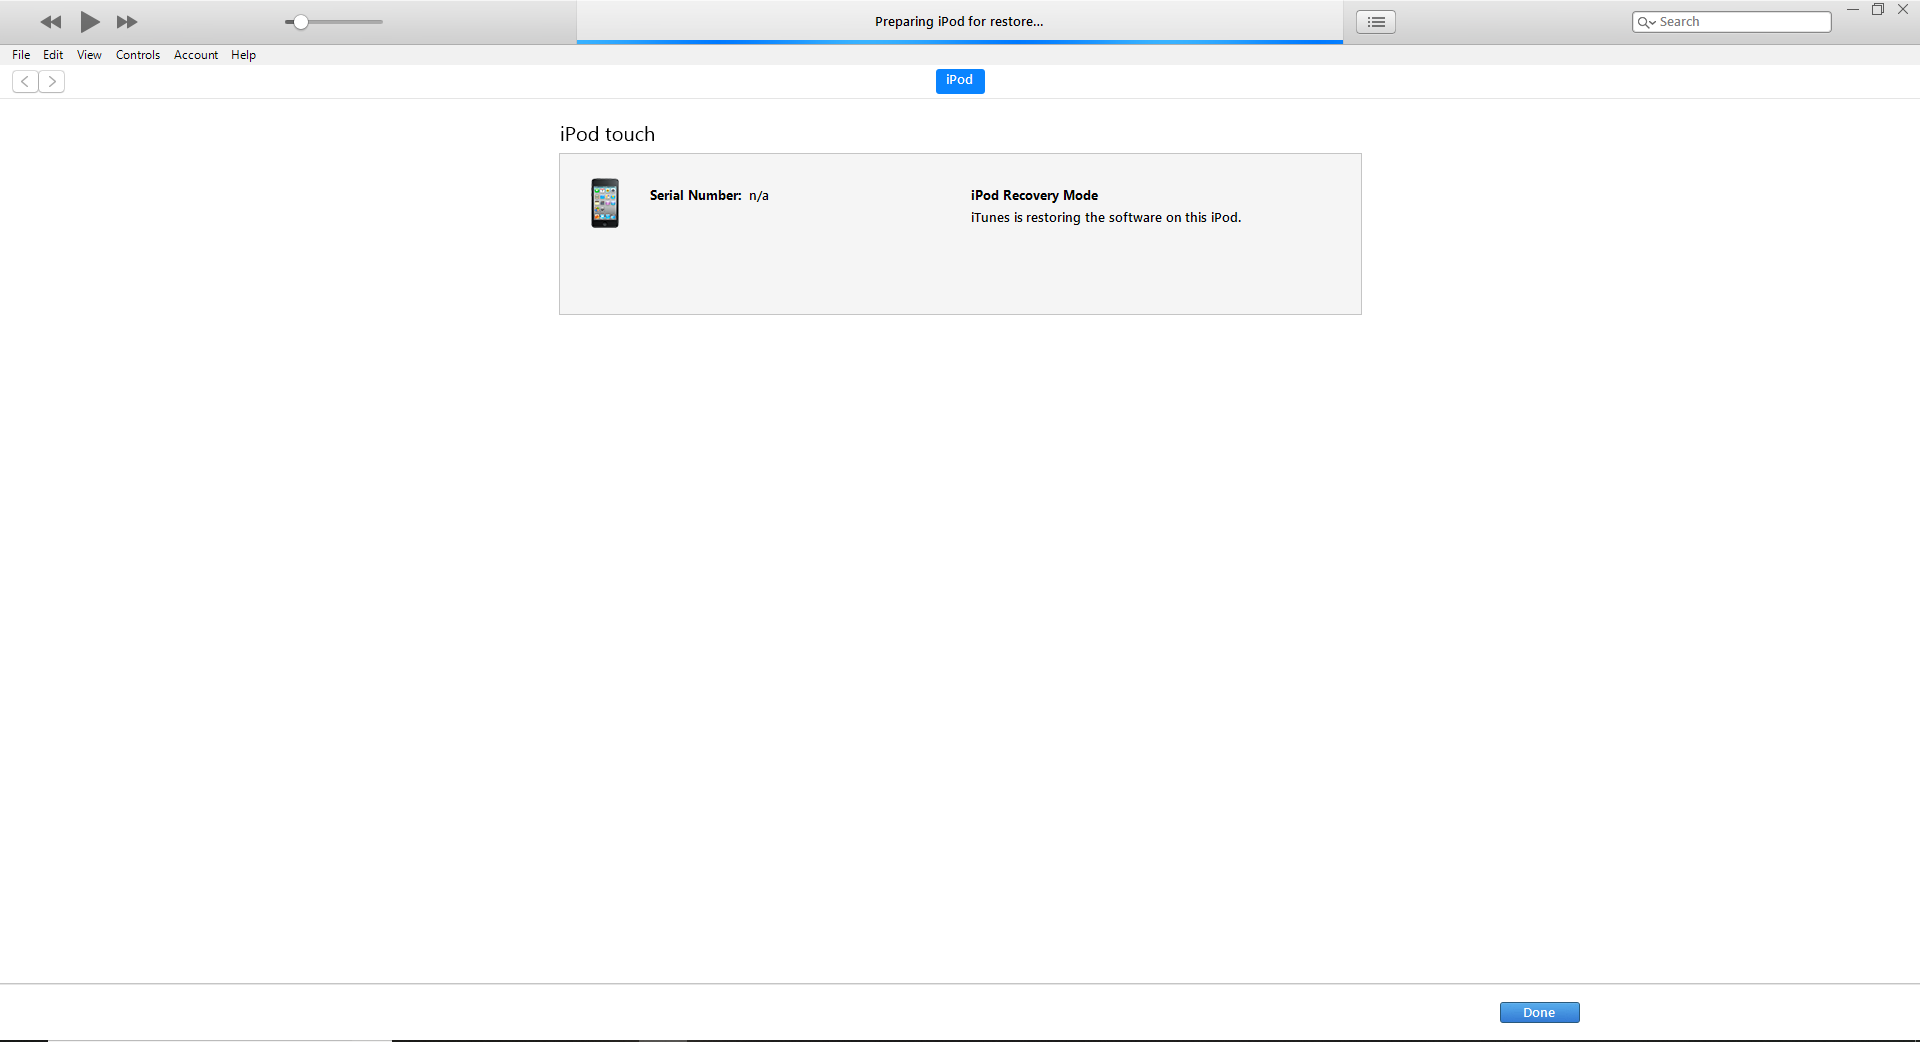
Task: Open the Help menu
Action: coord(243,55)
